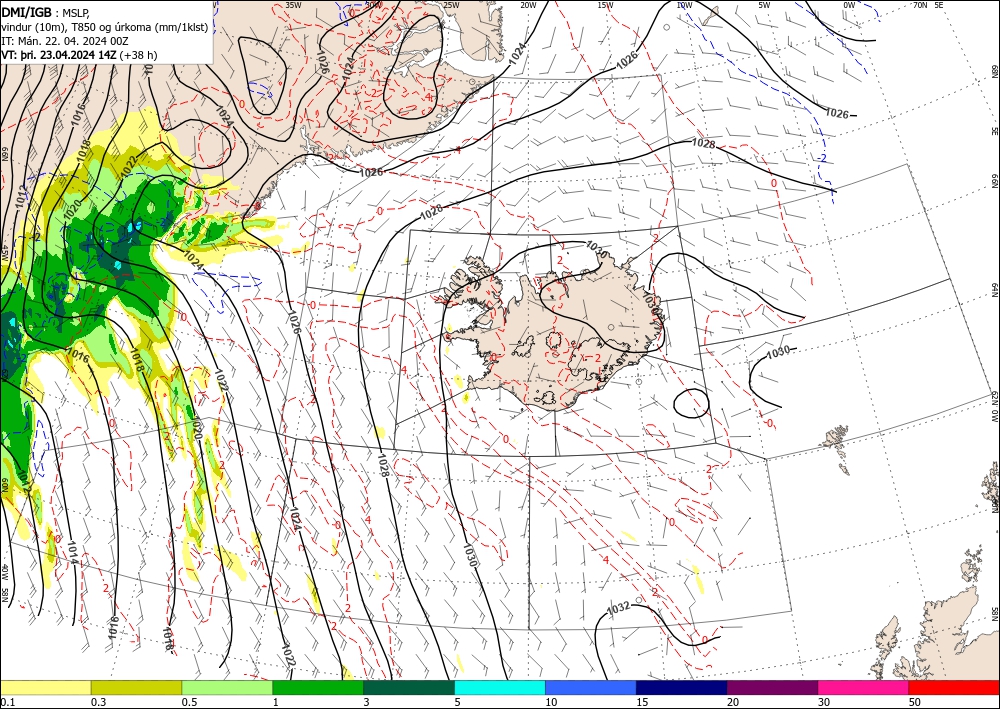1000x709 pixels.
Task: Choose the navy 15–20 legend swatch
Action: [x=682, y=687]
